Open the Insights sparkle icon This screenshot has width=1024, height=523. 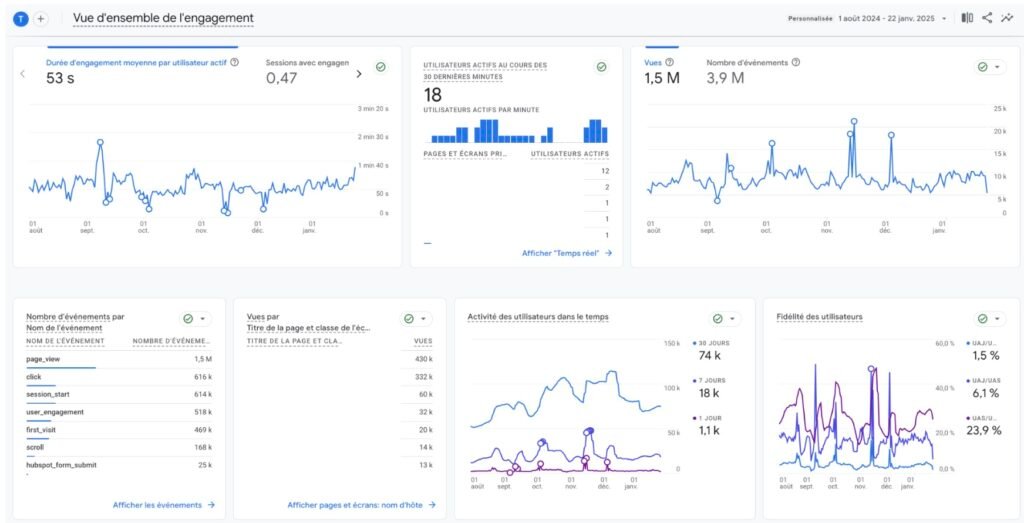1006,18
